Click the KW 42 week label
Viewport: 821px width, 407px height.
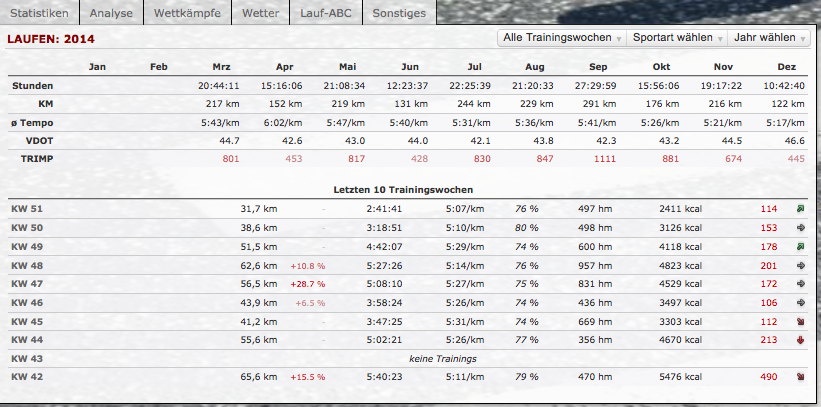27,377
